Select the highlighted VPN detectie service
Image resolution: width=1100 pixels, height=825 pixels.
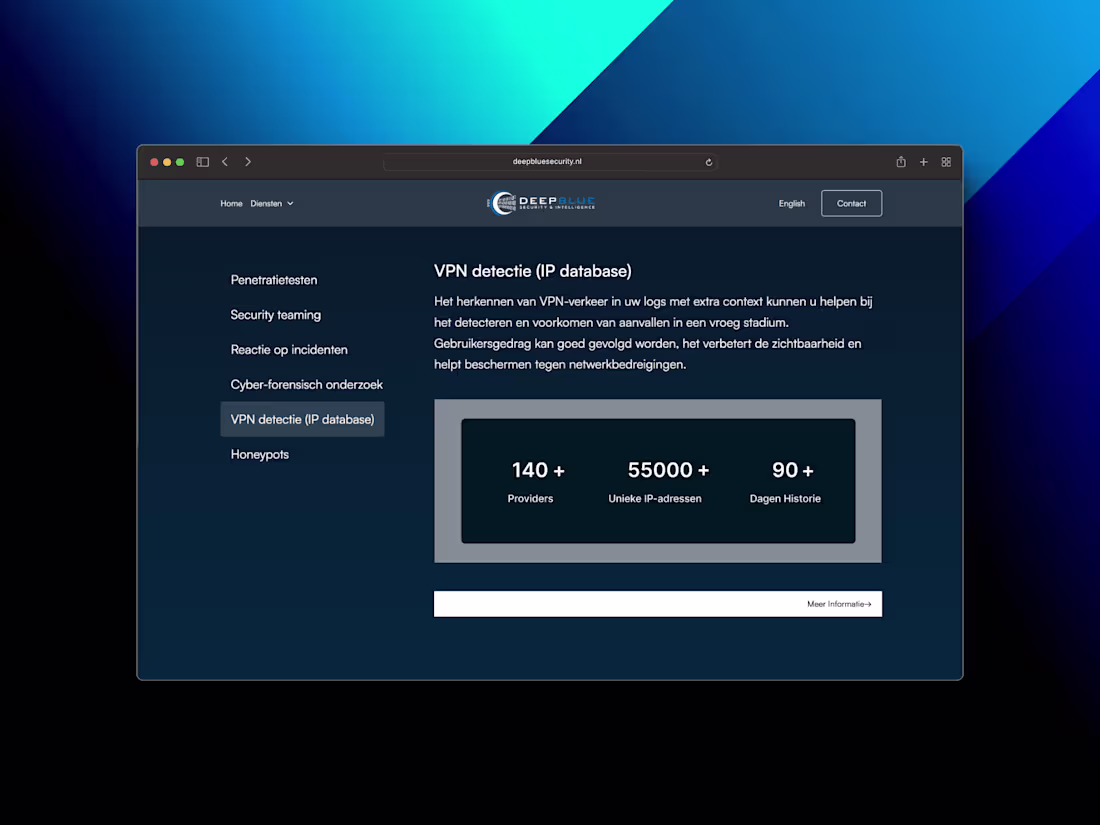coord(302,419)
